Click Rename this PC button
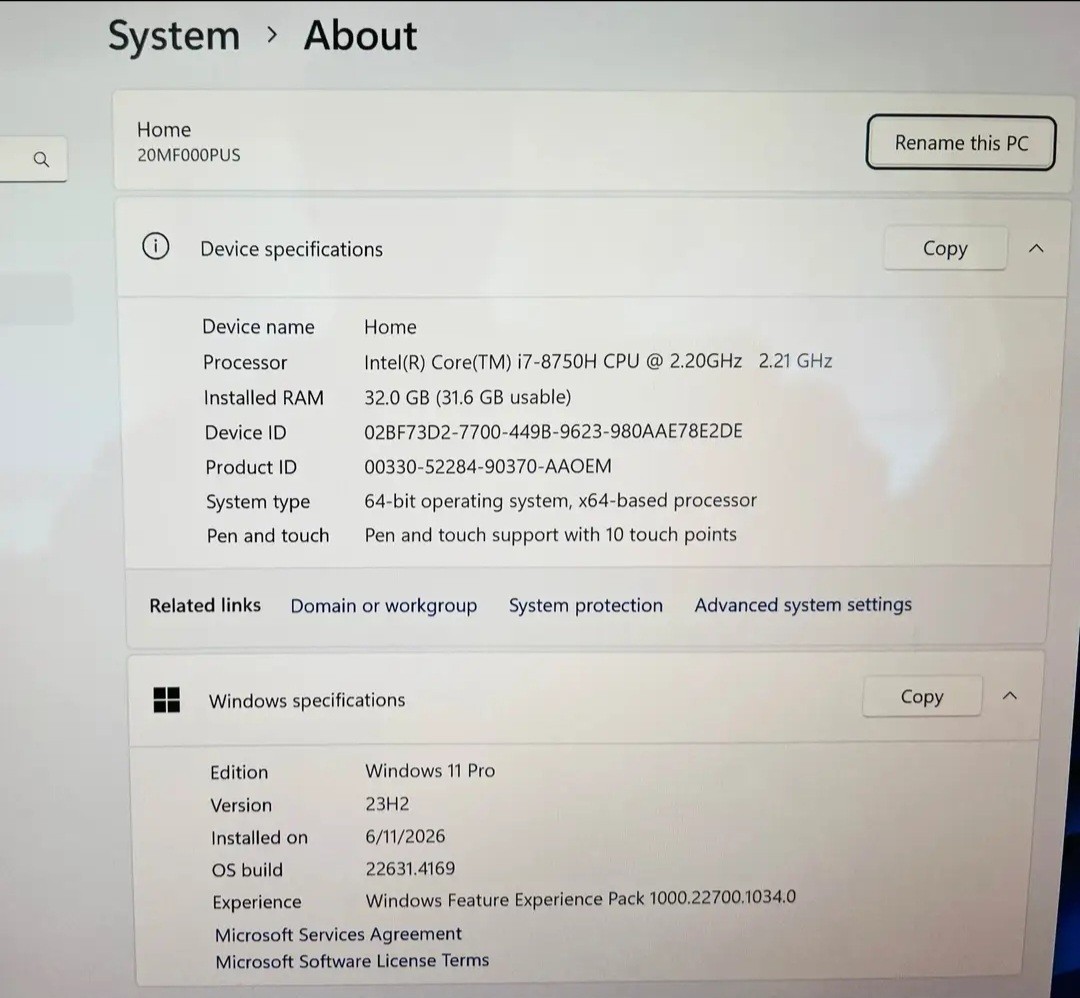 (961, 143)
